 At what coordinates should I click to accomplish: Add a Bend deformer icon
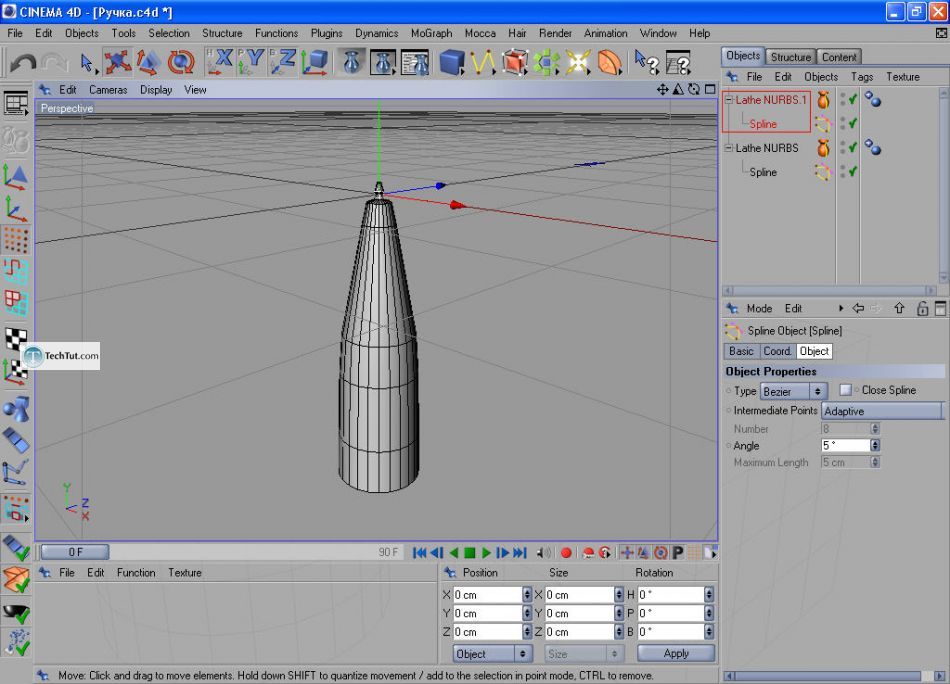tap(610, 62)
